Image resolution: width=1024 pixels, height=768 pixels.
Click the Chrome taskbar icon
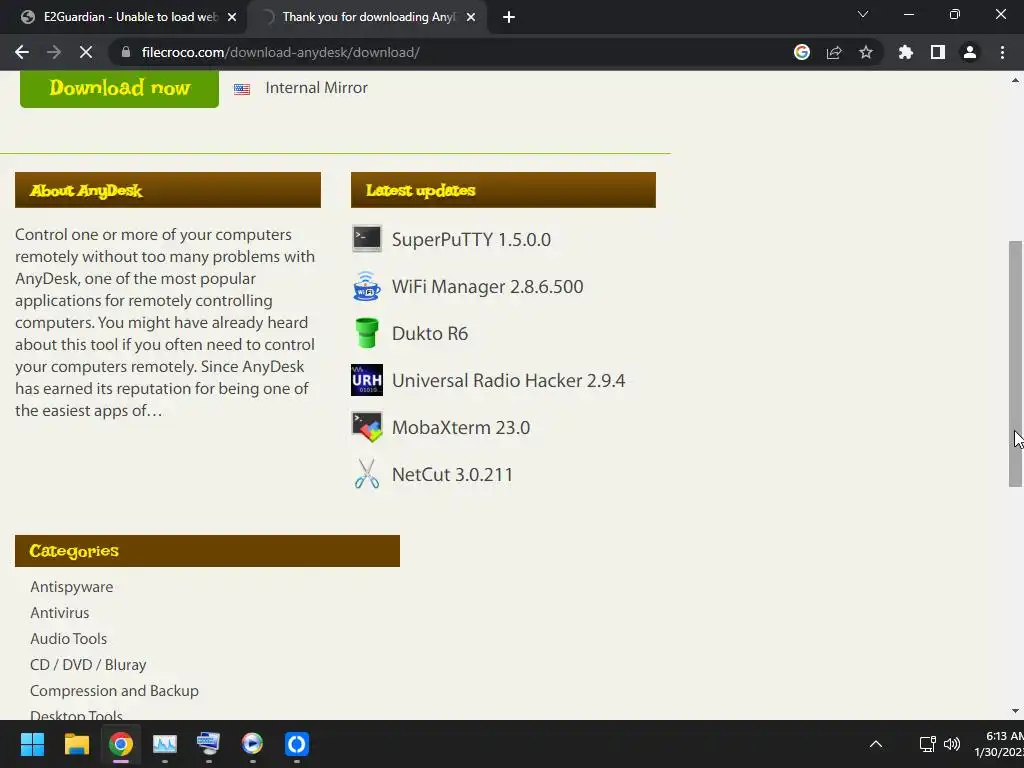[x=121, y=744]
